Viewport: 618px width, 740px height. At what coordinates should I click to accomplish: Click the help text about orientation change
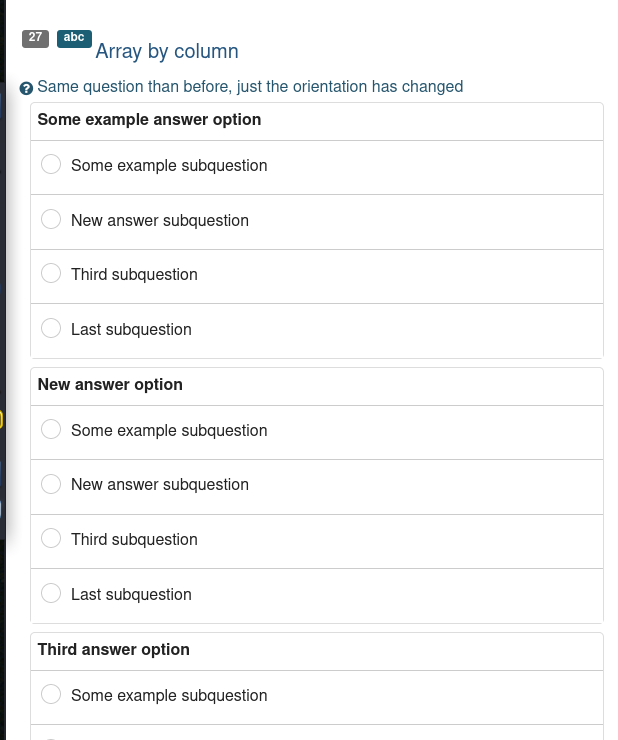point(250,87)
